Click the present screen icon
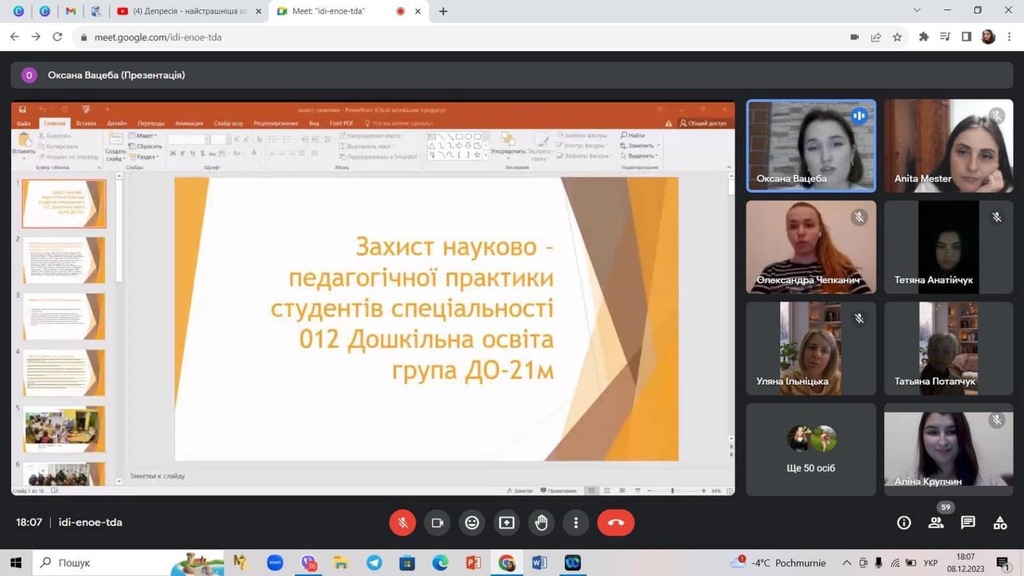 [507, 522]
